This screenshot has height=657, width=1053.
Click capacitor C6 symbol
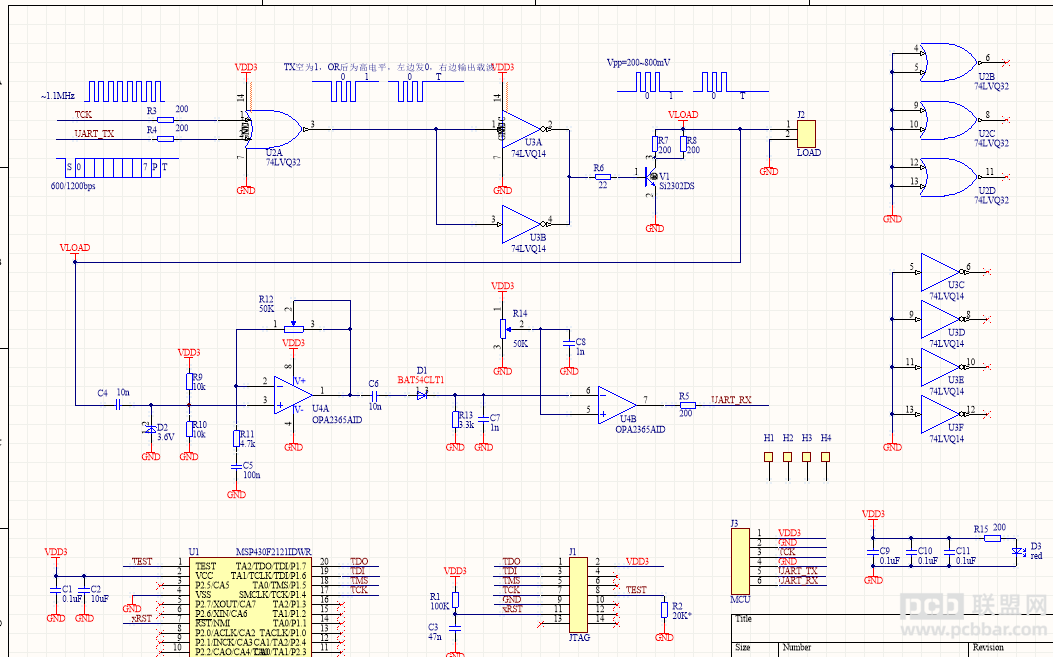coord(375,396)
